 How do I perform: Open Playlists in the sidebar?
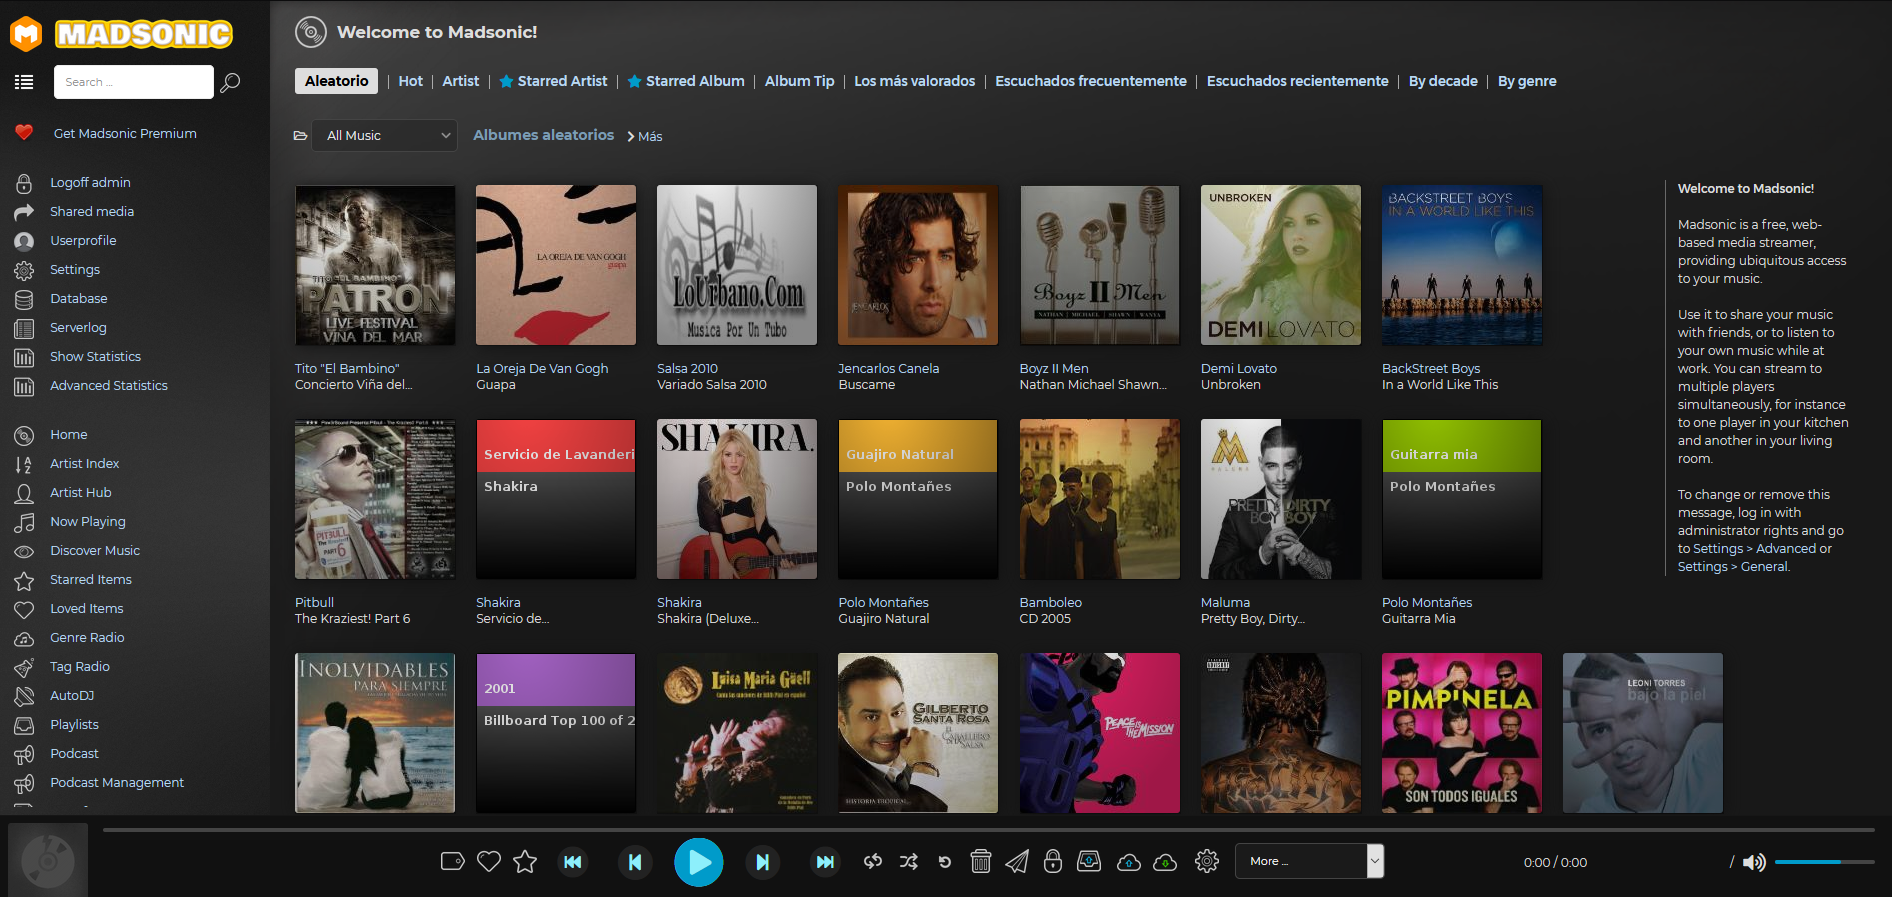point(74,725)
